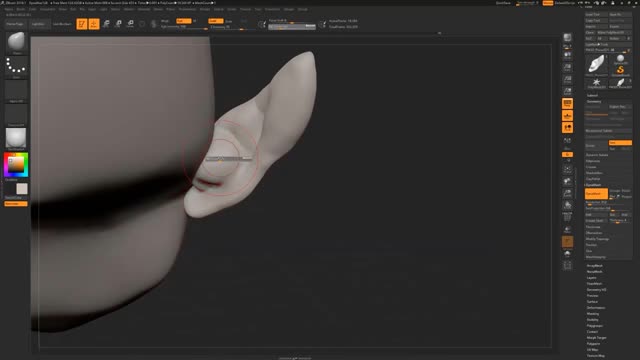Select the Move transform tool
Viewport: 640px width, 360px height.
(x=106, y=24)
